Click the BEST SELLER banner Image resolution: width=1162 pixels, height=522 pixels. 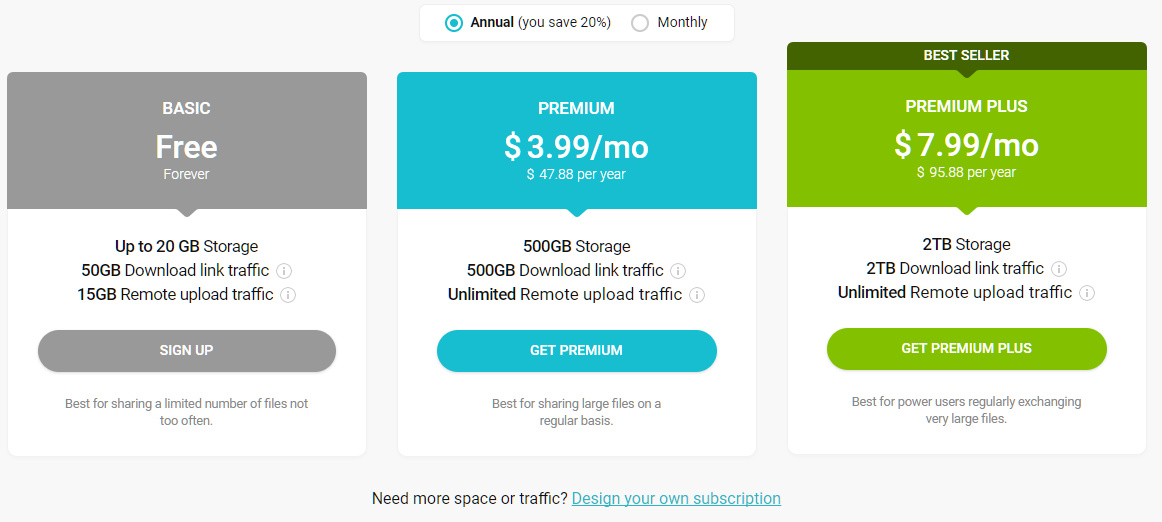966,56
